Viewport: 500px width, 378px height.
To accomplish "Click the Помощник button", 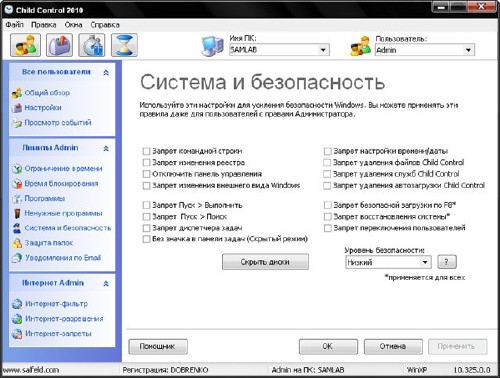I will tap(158, 347).
